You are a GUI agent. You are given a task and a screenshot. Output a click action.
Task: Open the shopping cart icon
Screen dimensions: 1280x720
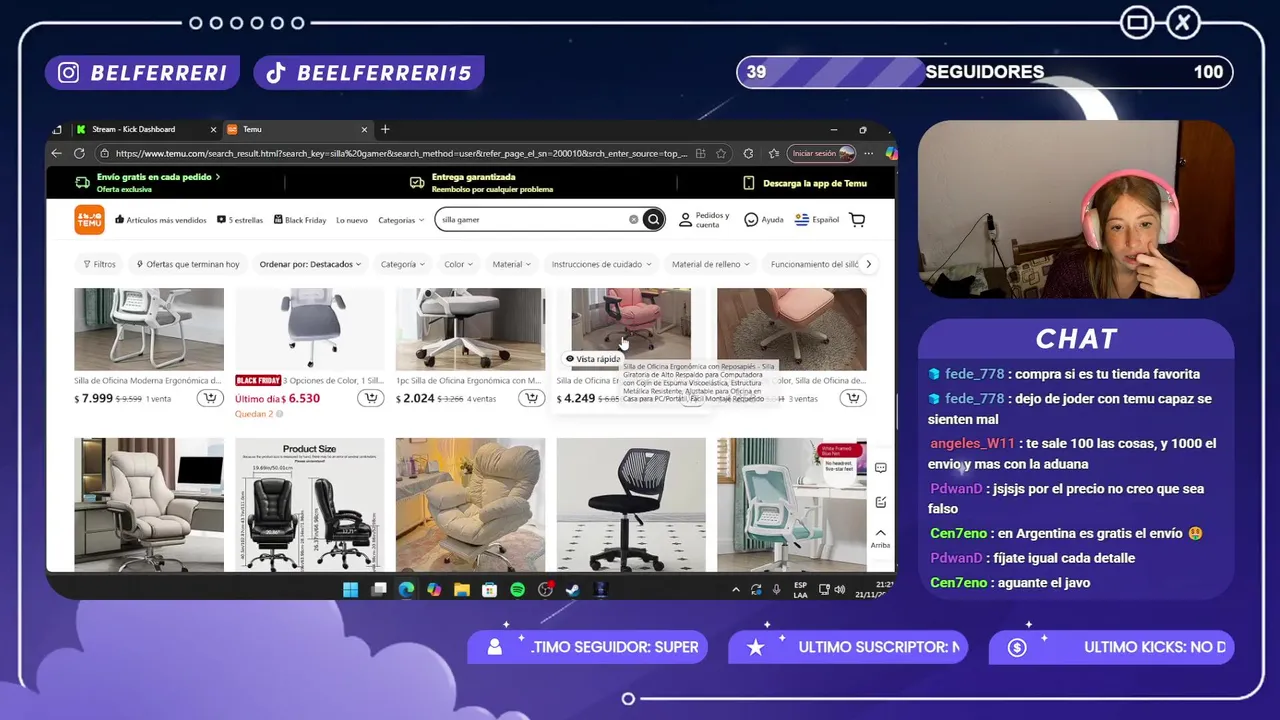tap(857, 220)
